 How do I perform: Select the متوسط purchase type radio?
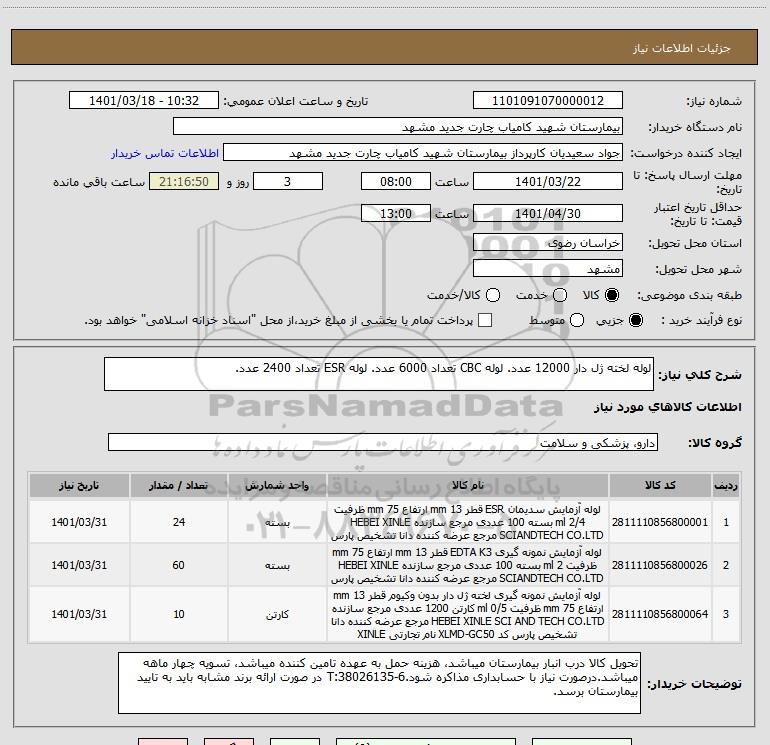[x=577, y=320]
